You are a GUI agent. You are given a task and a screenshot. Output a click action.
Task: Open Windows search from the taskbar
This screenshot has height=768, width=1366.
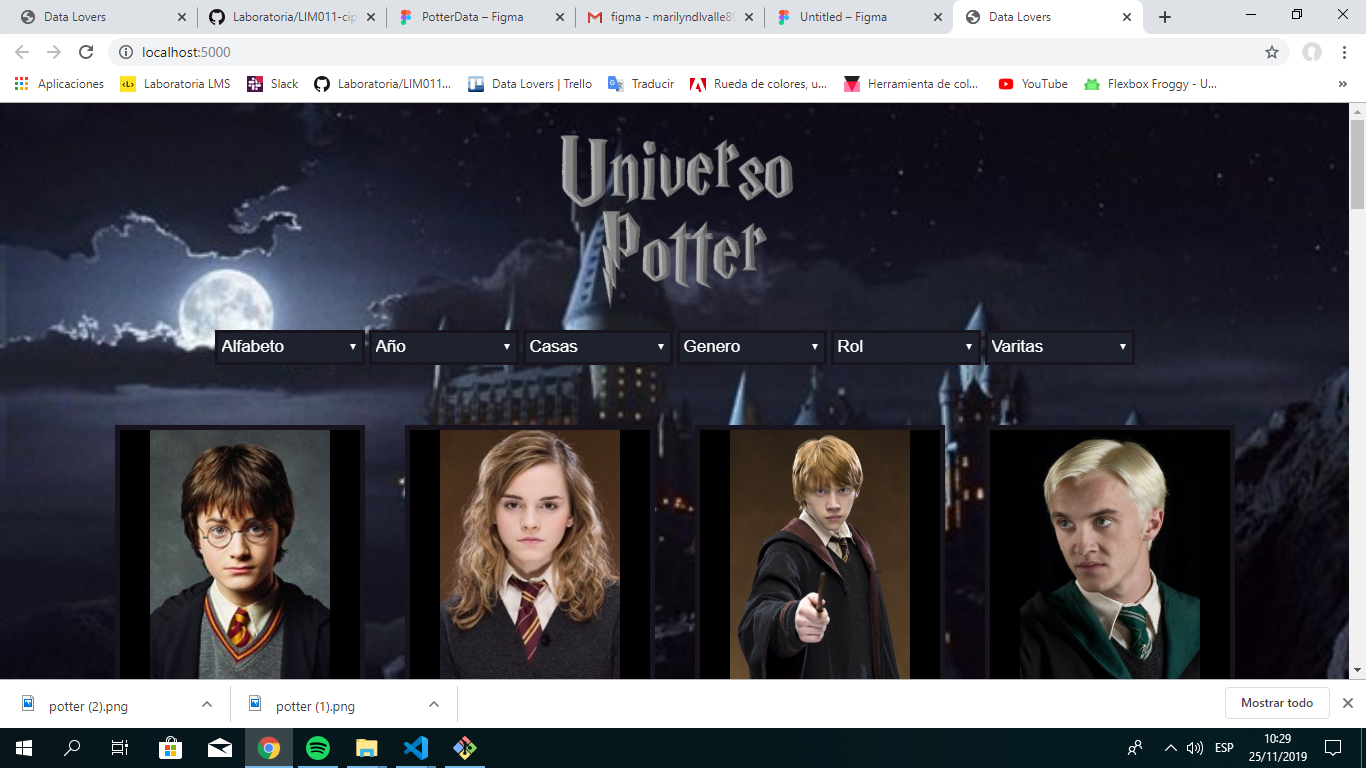click(x=72, y=748)
